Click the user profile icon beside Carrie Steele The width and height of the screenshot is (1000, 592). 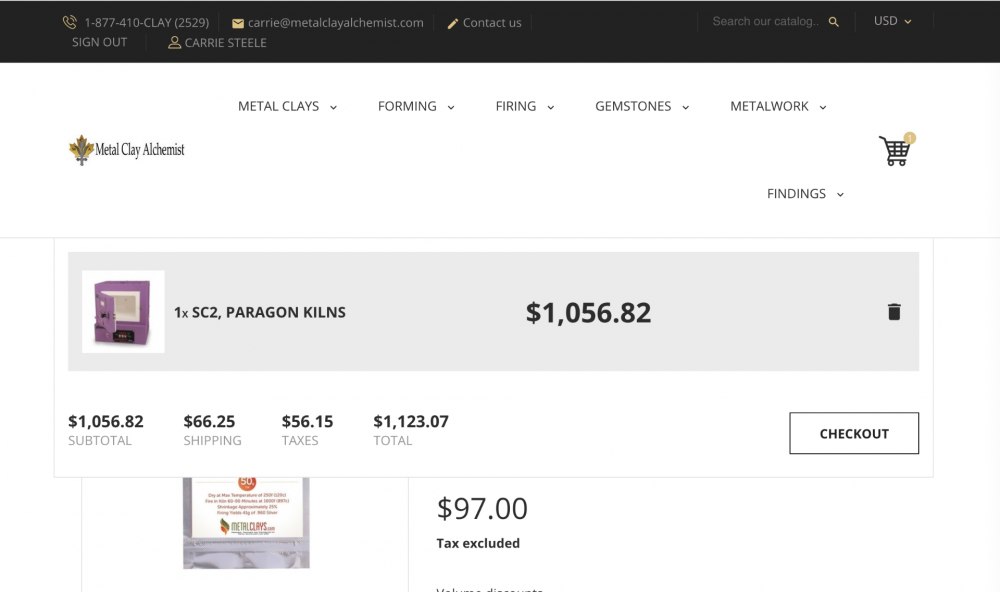pyautogui.click(x=174, y=43)
